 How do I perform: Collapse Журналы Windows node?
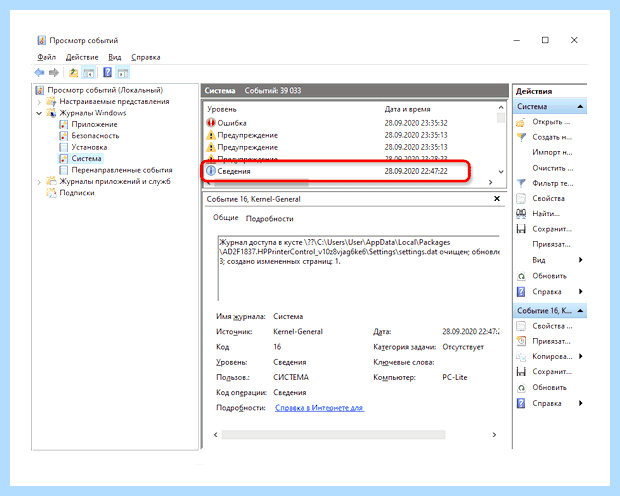(39, 113)
